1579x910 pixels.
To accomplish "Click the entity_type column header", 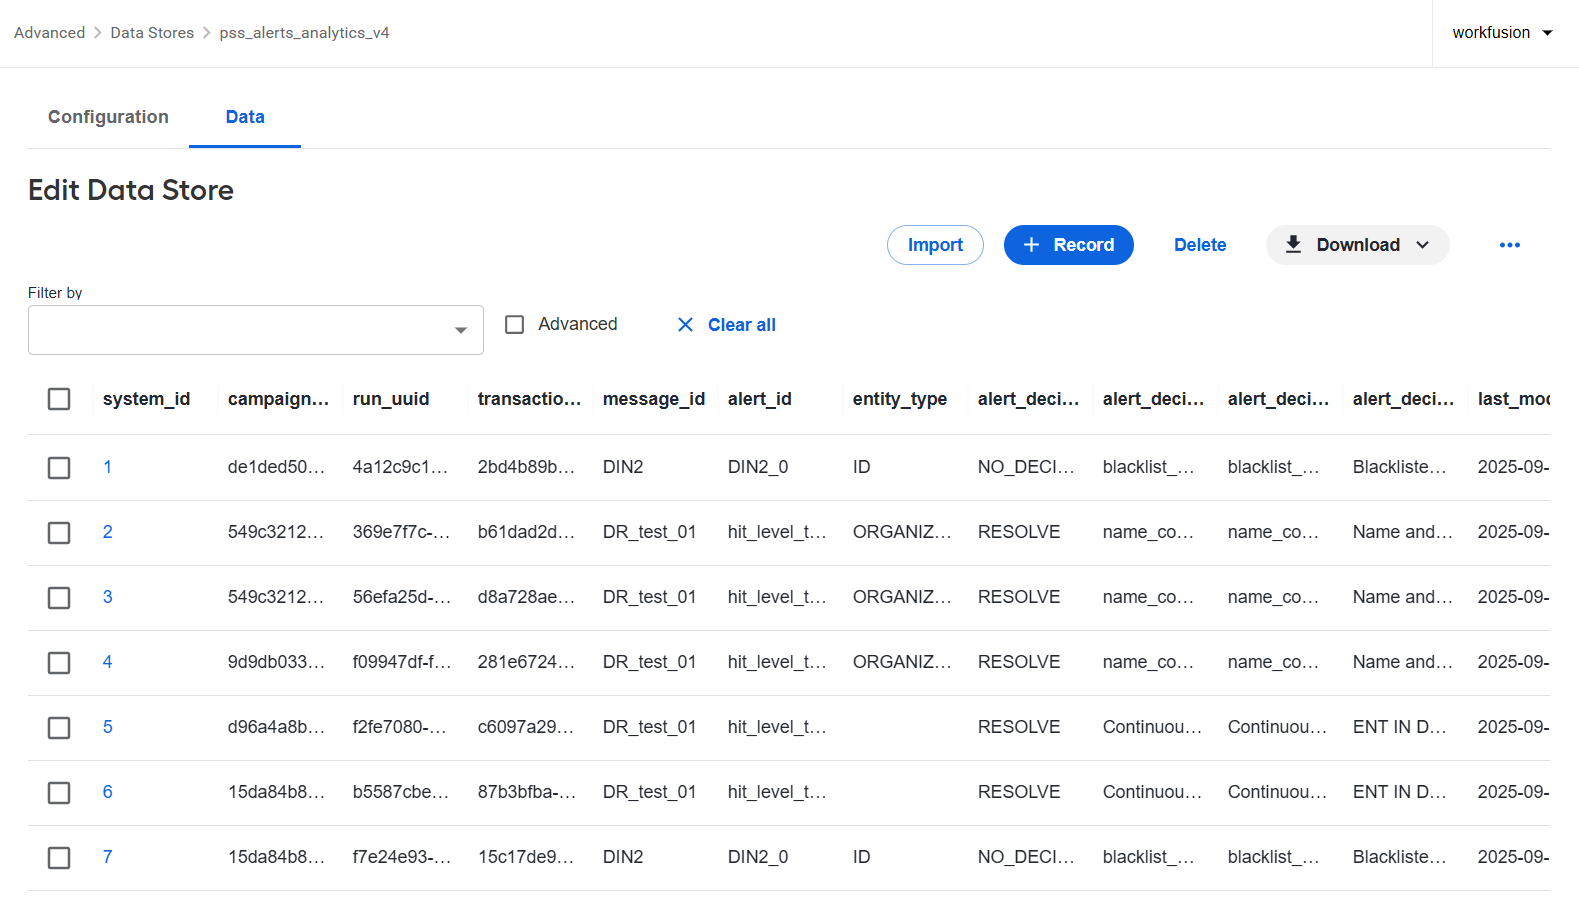I will [x=900, y=399].
